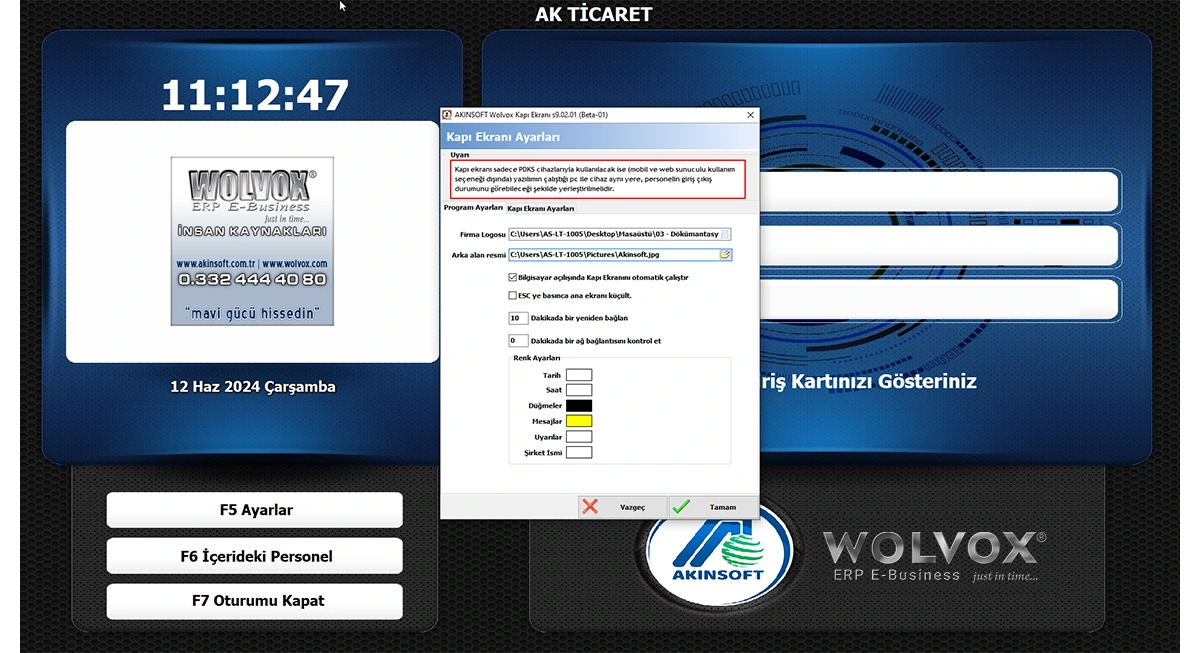The image size is (1200, 653).
Task: Click the Wolvox İnsan Kaynakları logo image
Action: [x=252, y=241]
